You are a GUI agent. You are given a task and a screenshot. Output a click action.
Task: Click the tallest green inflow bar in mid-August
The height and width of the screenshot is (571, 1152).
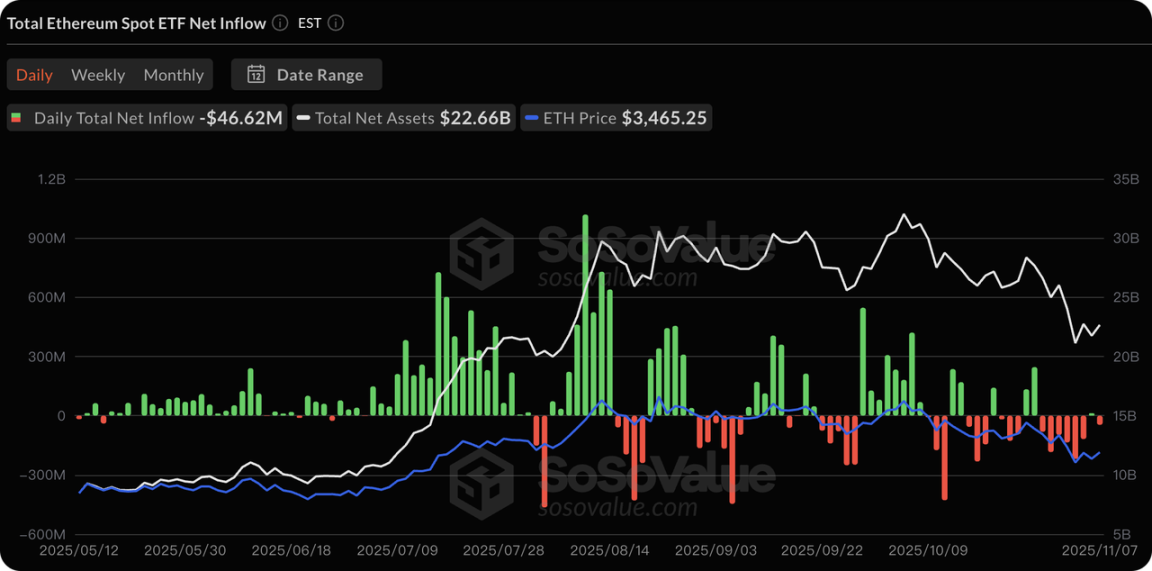tap(585, 315)
